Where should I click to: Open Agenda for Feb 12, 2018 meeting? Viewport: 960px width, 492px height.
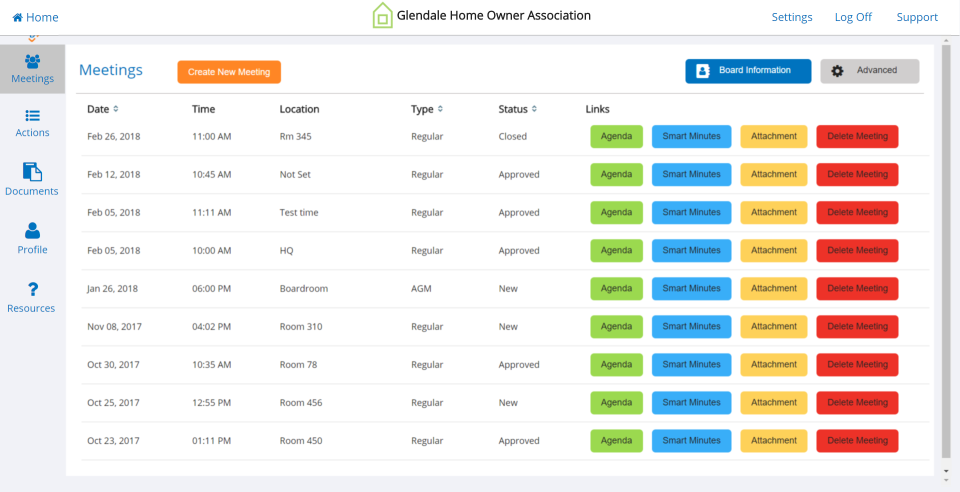click(617, 174)
